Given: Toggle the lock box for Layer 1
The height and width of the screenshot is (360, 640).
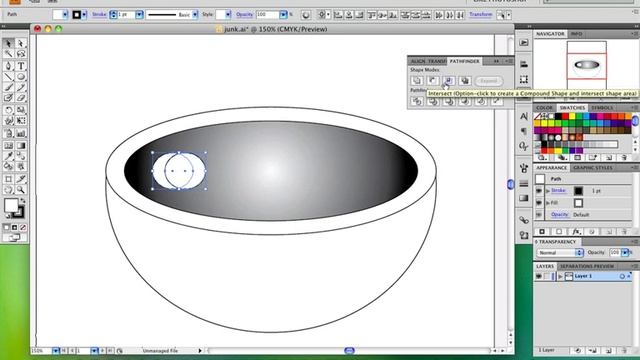Looking at the screenshot, I should (x=547, y=276).
